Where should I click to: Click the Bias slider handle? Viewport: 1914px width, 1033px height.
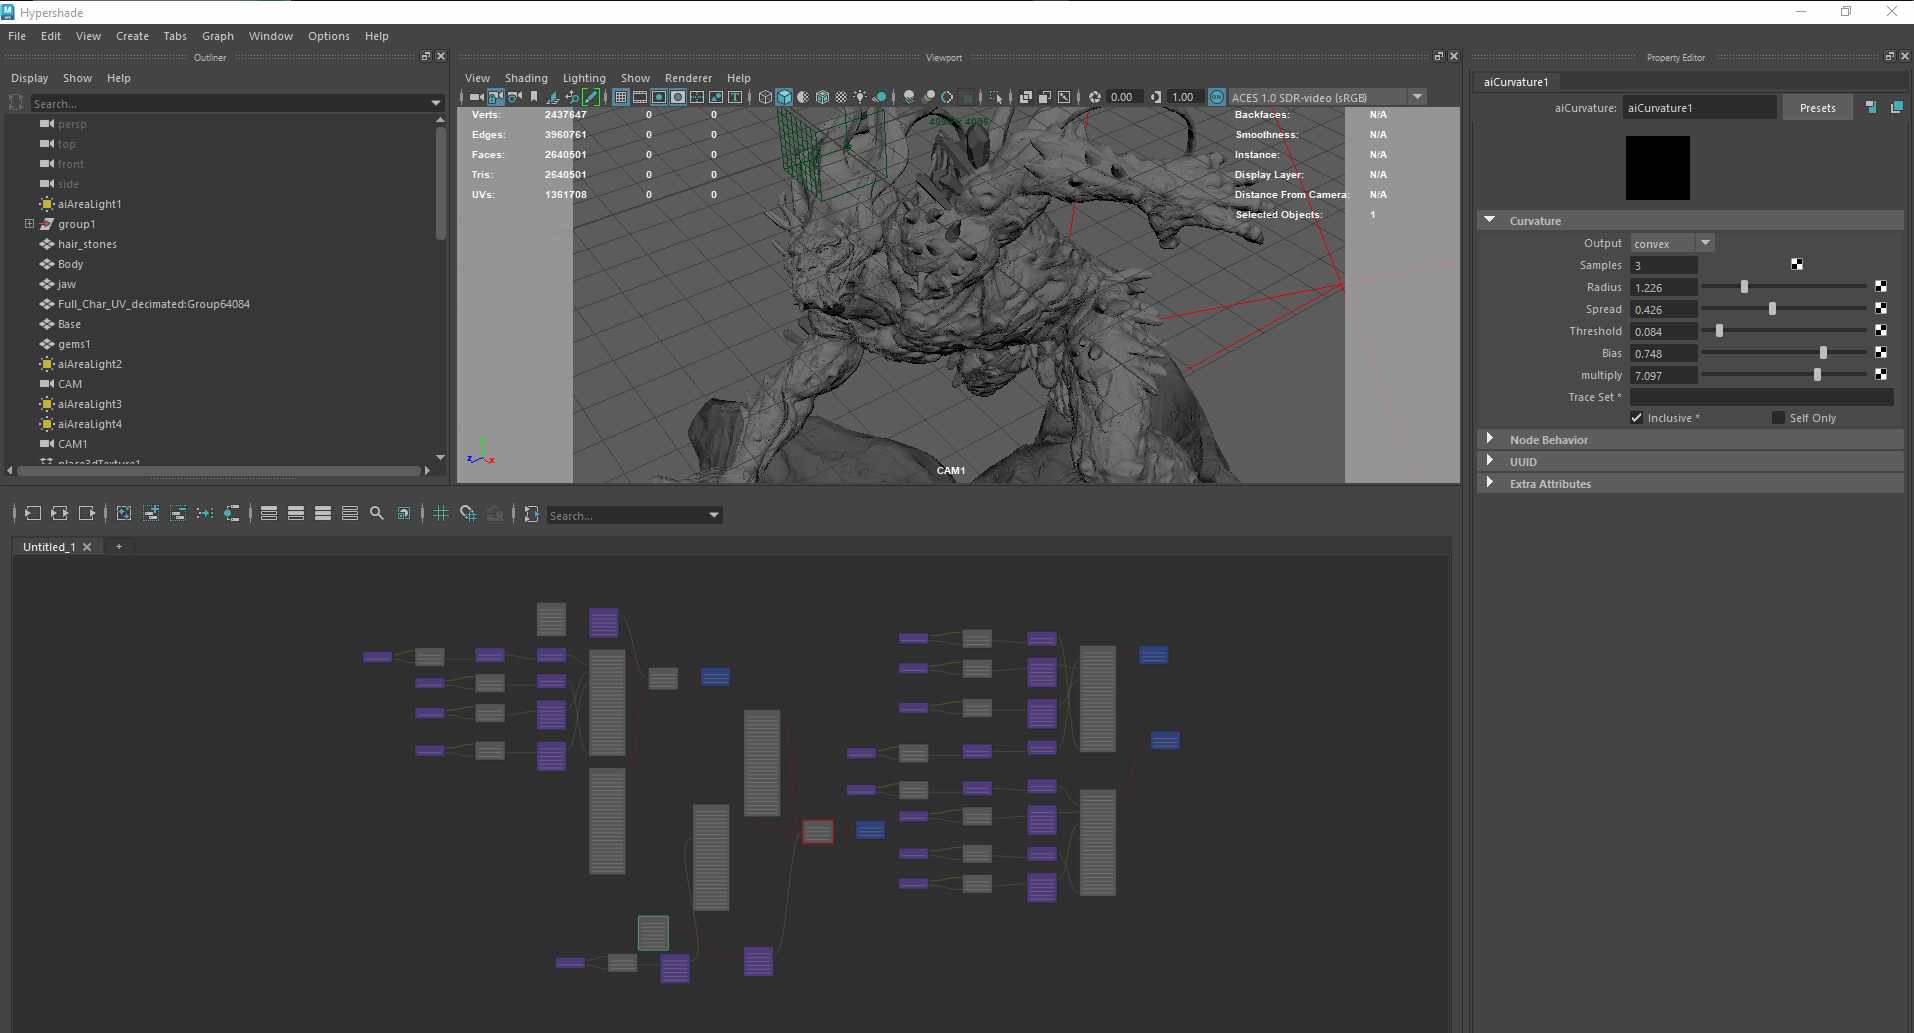1823,353
